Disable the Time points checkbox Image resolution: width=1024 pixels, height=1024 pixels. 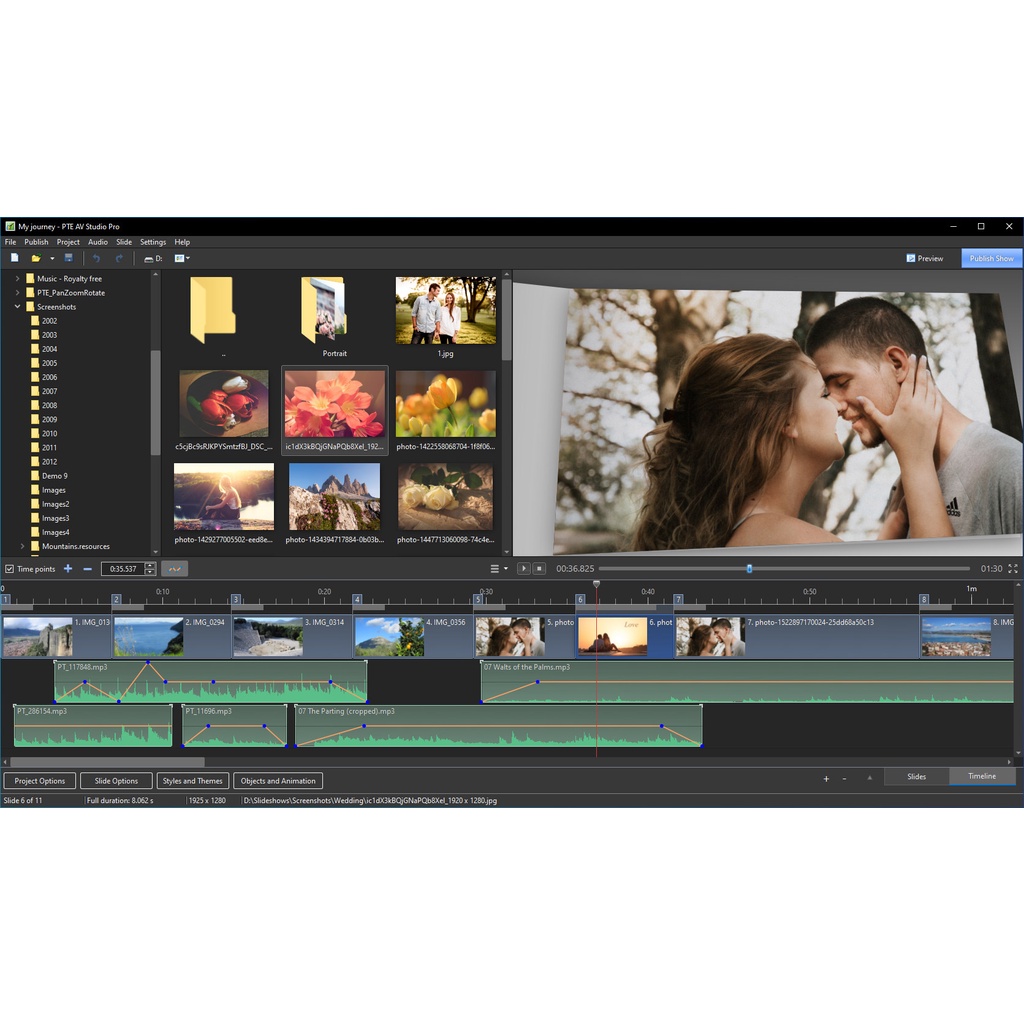pos(10,568)
